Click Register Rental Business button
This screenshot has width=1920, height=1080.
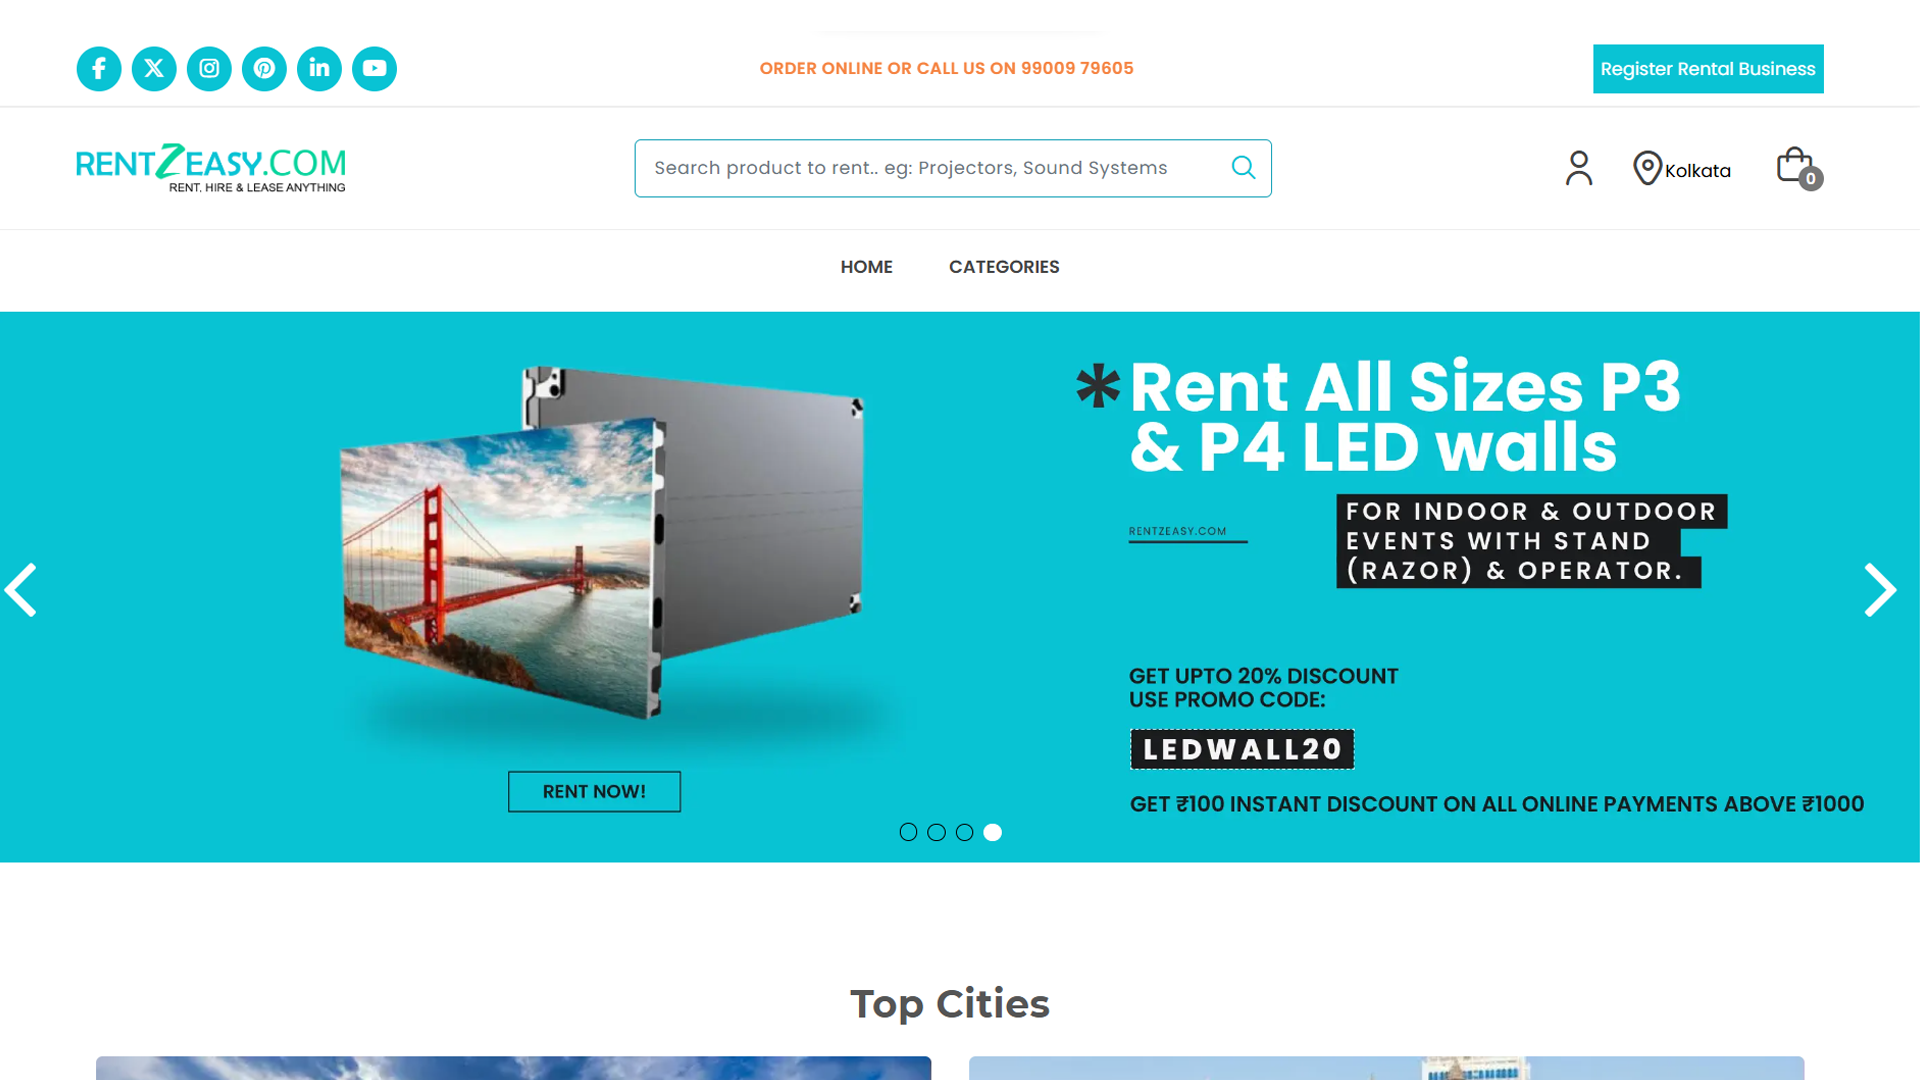pyautogui.click(x=1708, y=69)
